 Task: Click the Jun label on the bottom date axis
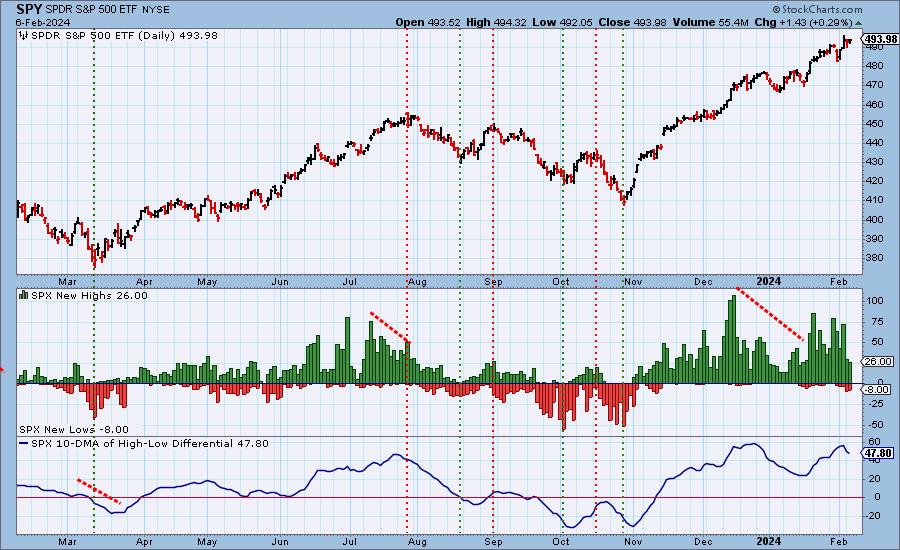[x=280, y=541]
